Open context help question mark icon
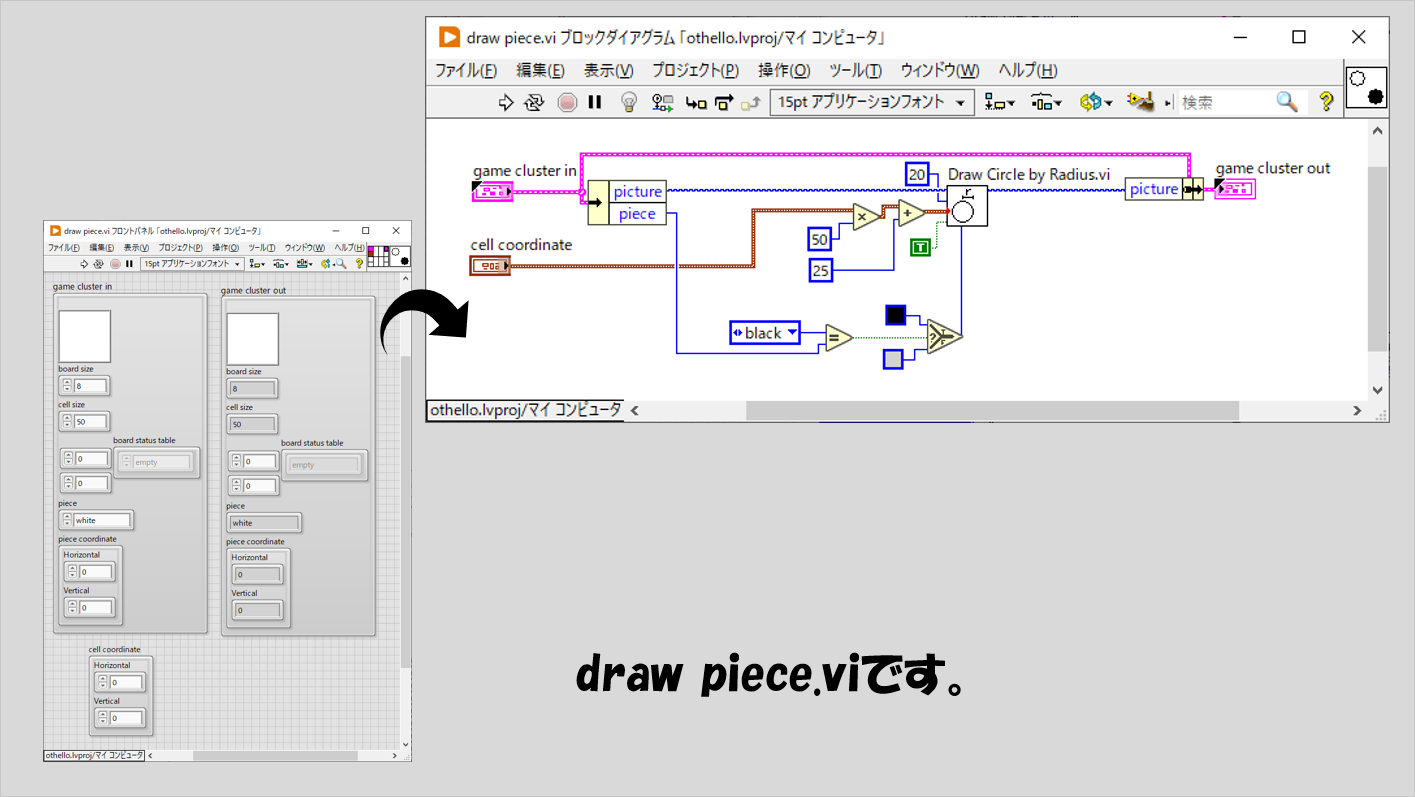 pos(1326,102)
